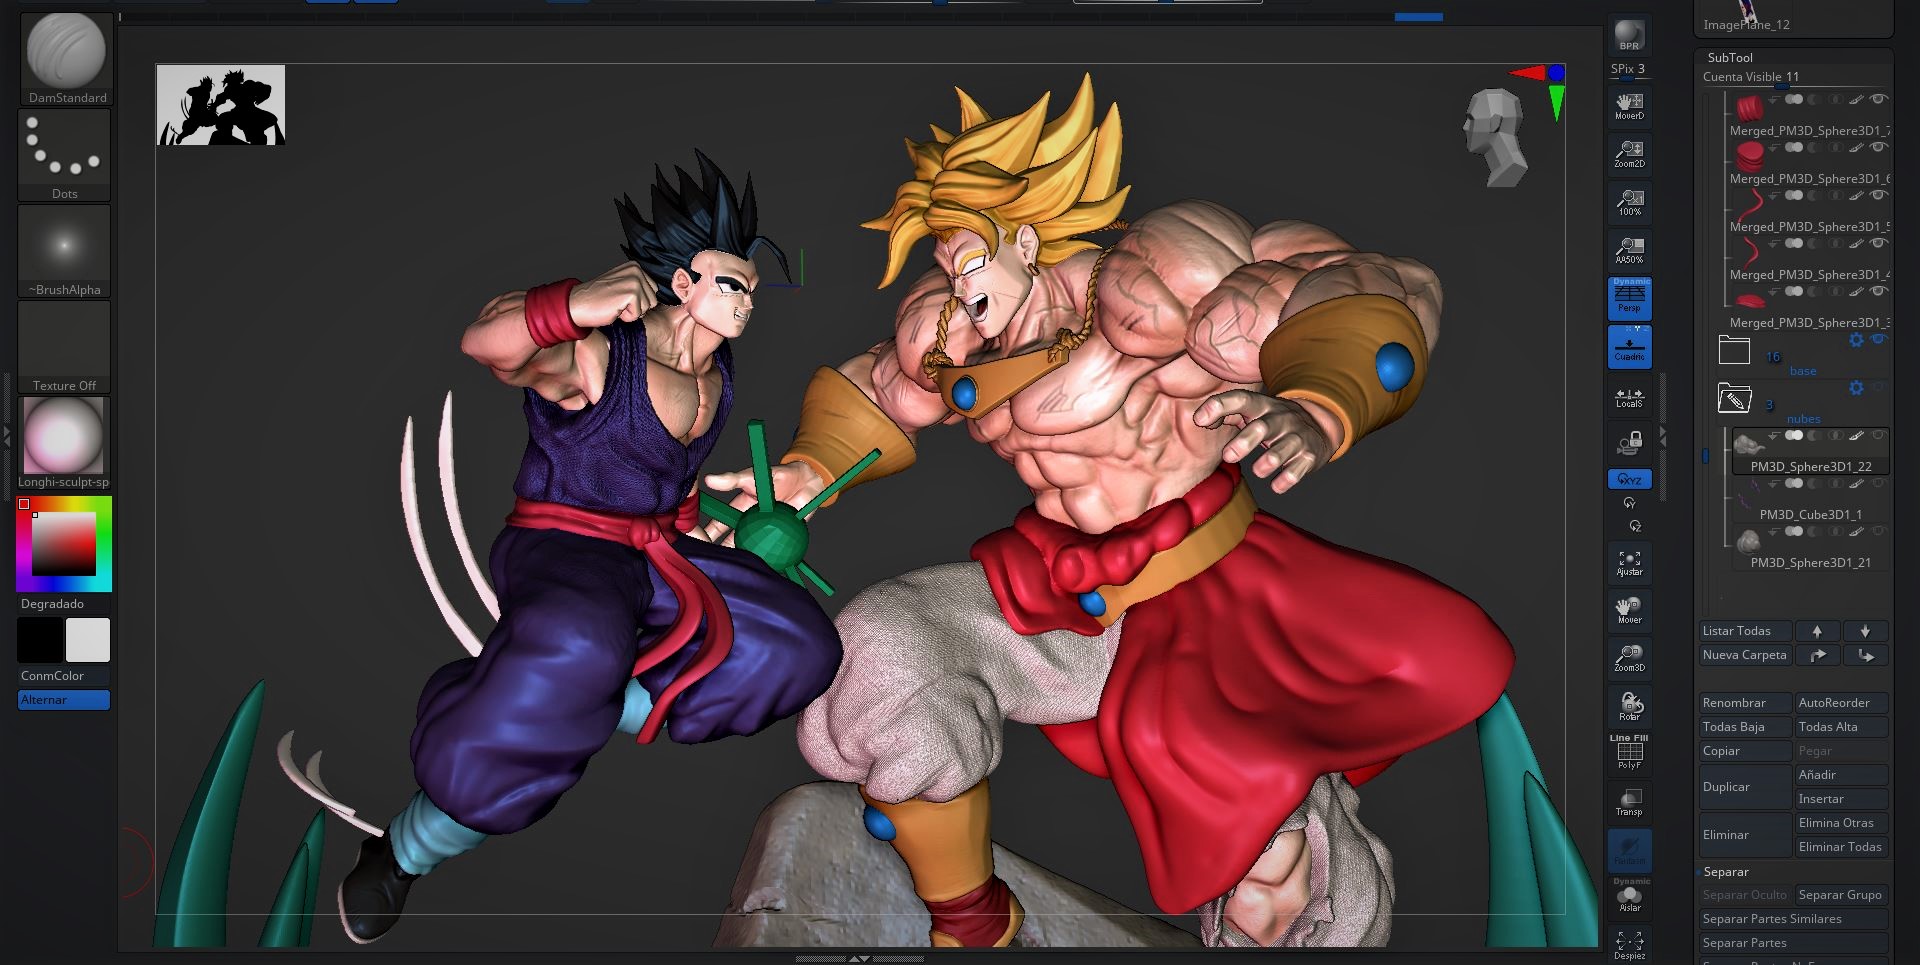The height and width of the screenshot is (965, 1920).
Task: Open the Dots stroke type selector
Action: coord(65,154)
